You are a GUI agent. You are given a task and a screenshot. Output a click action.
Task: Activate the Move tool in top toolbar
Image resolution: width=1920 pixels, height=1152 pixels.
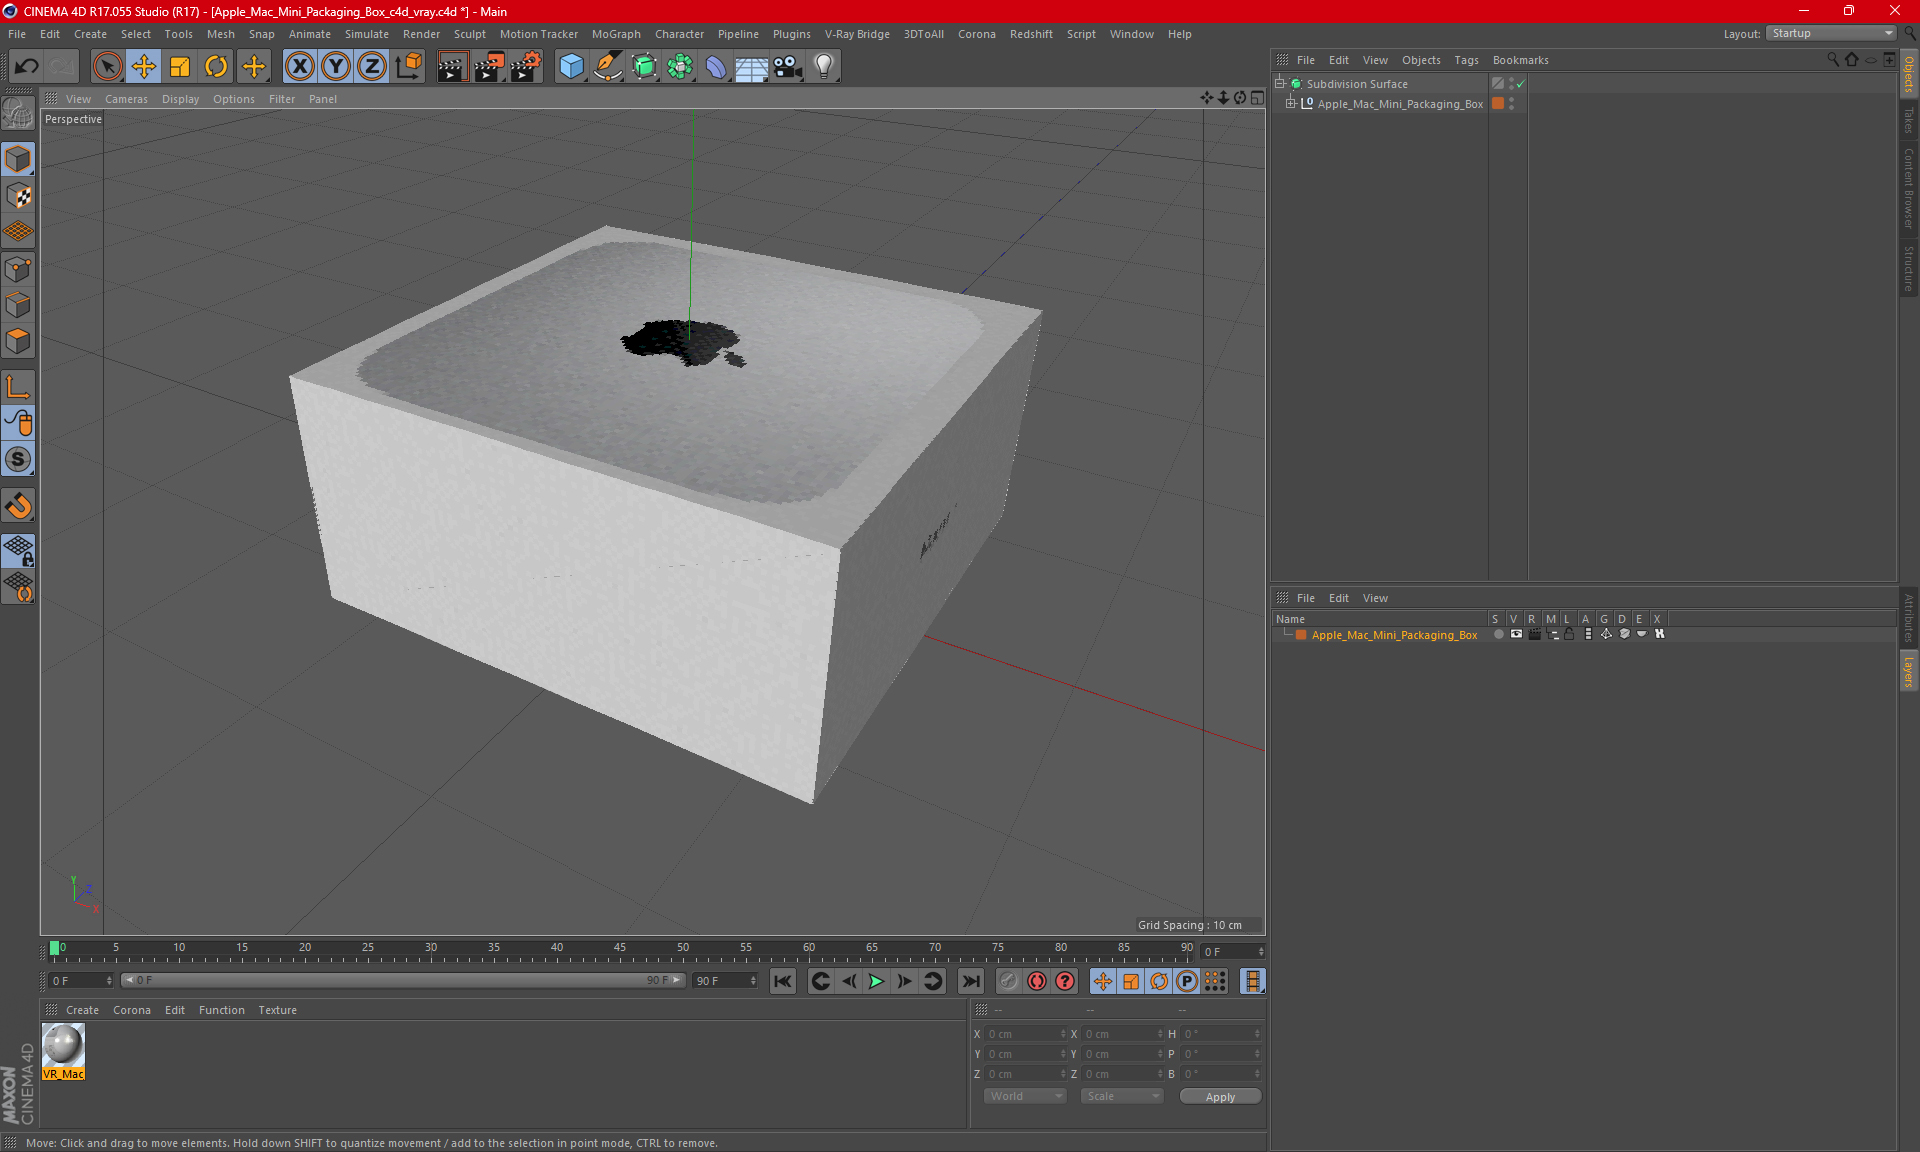144,66
